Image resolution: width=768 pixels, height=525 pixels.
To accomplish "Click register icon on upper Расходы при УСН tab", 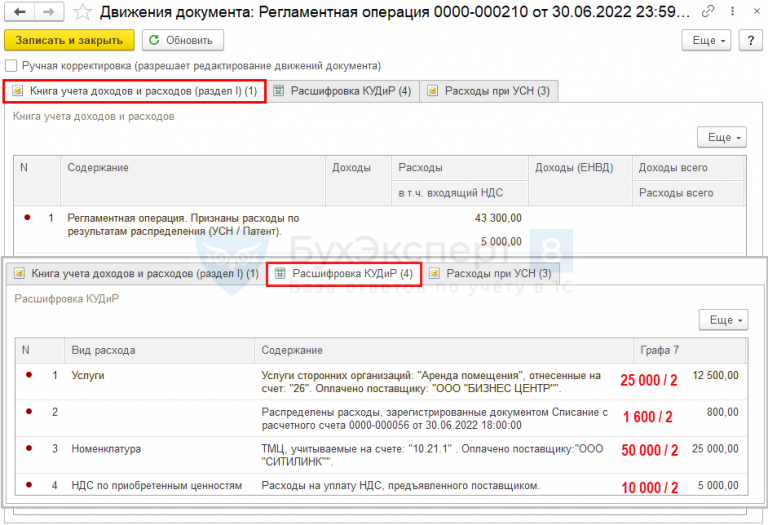I will [x=432, y=91].
